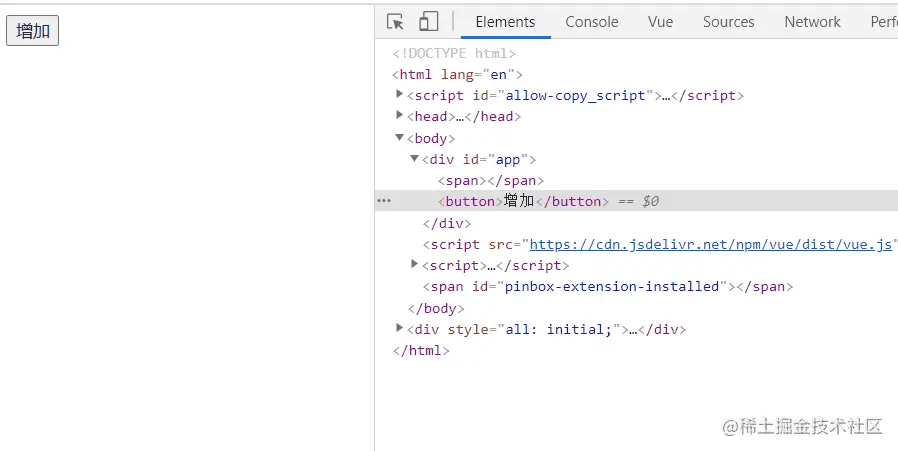Open the Network tab
The image size is (898, 451).
coord(812,22)
